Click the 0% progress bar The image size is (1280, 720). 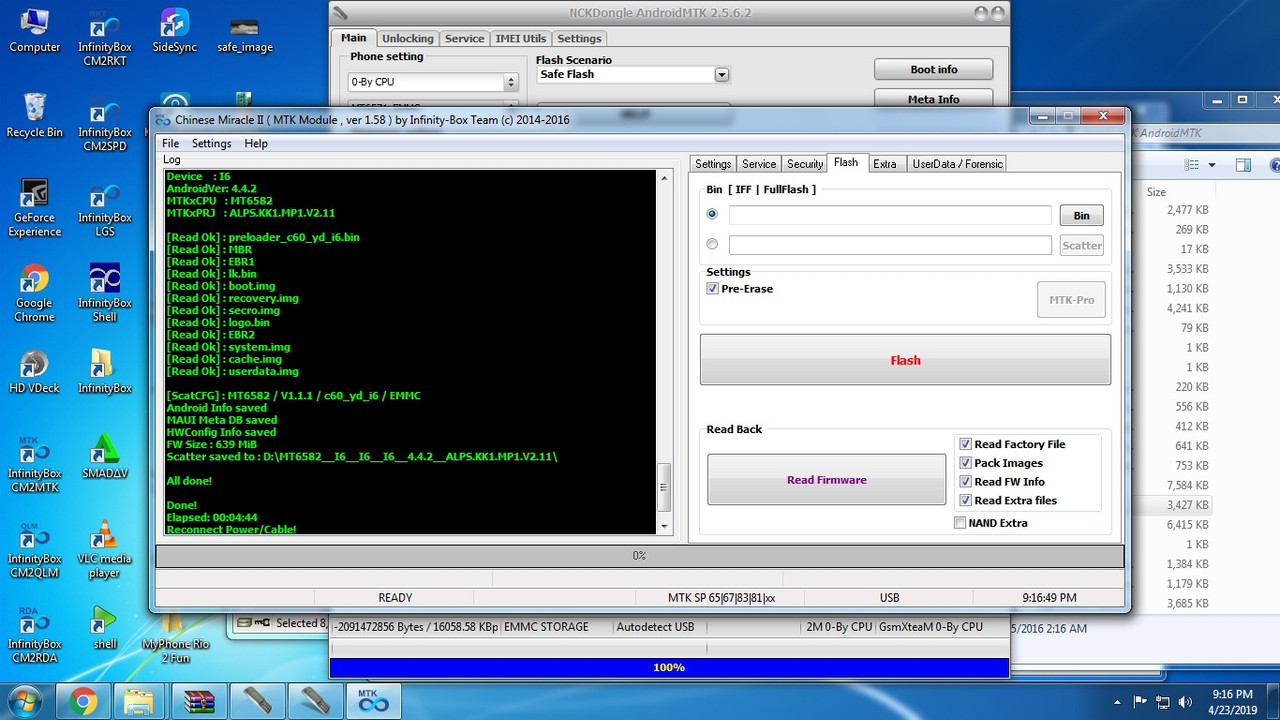tap(639, 556)
